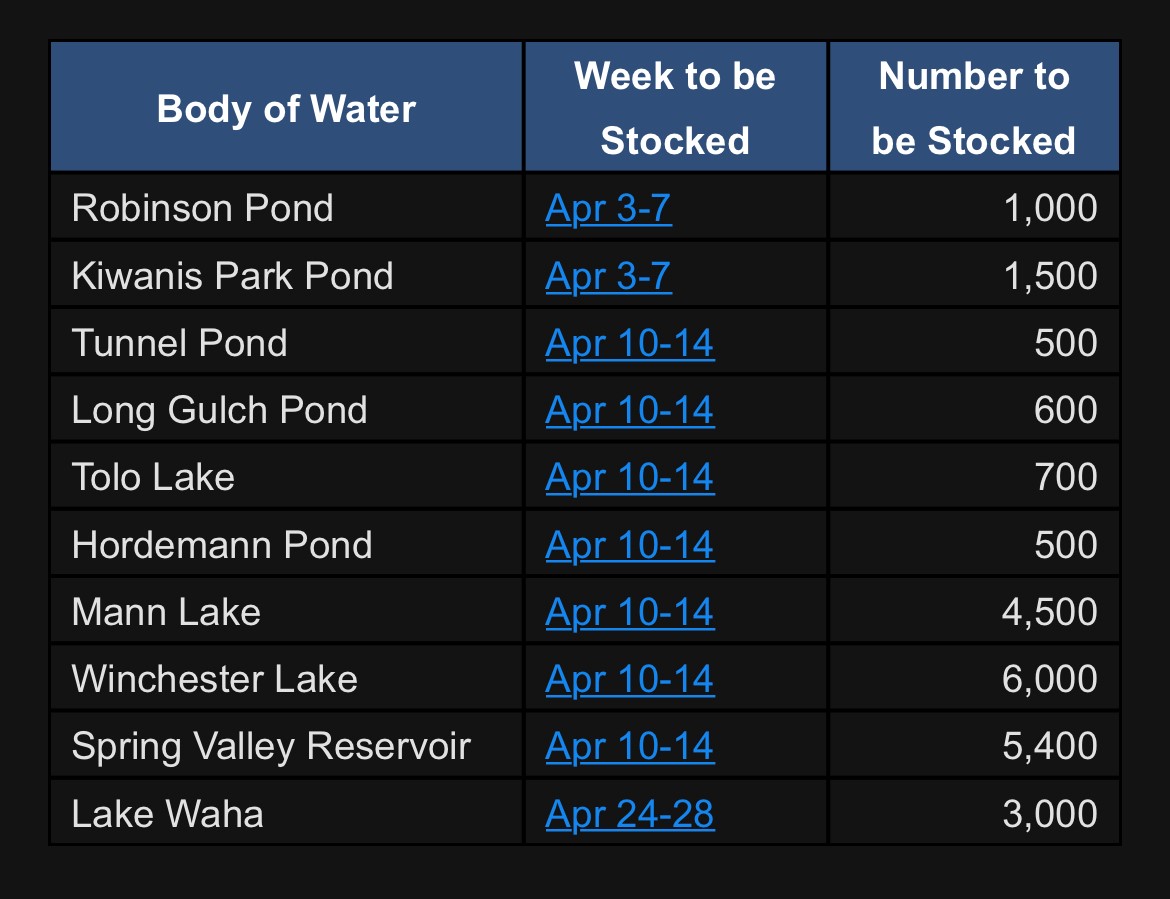Screen dimensions: 1170x899
Task: Click the Week to be Stocked header
Action: tap(676, 107)
